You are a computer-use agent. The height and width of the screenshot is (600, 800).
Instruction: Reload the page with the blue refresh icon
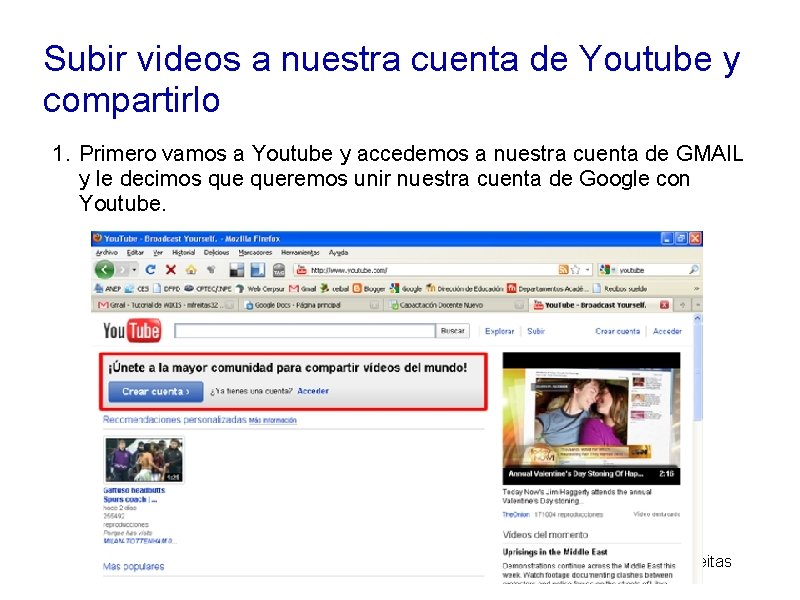coord(150,269)
